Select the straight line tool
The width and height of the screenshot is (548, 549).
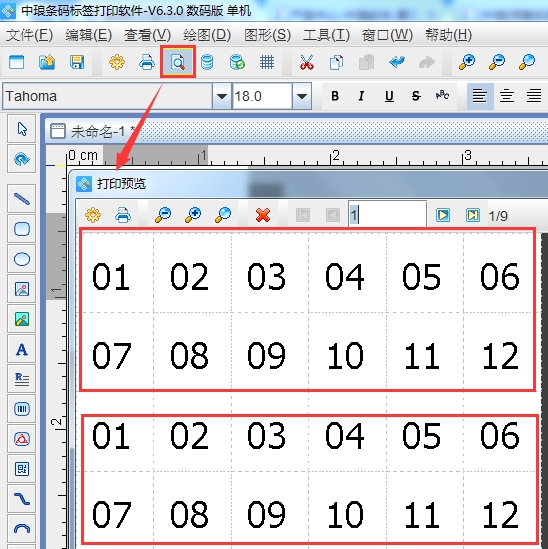(22, 199)
